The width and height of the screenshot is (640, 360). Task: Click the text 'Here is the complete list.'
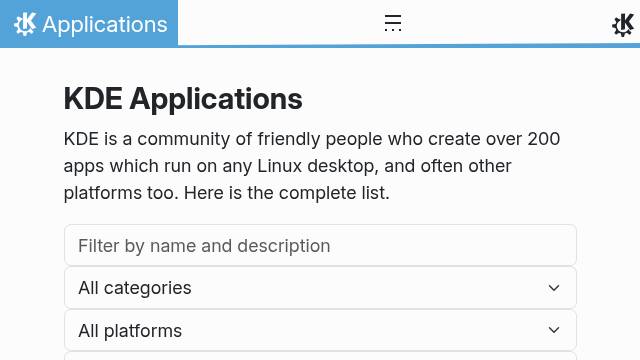287,193
